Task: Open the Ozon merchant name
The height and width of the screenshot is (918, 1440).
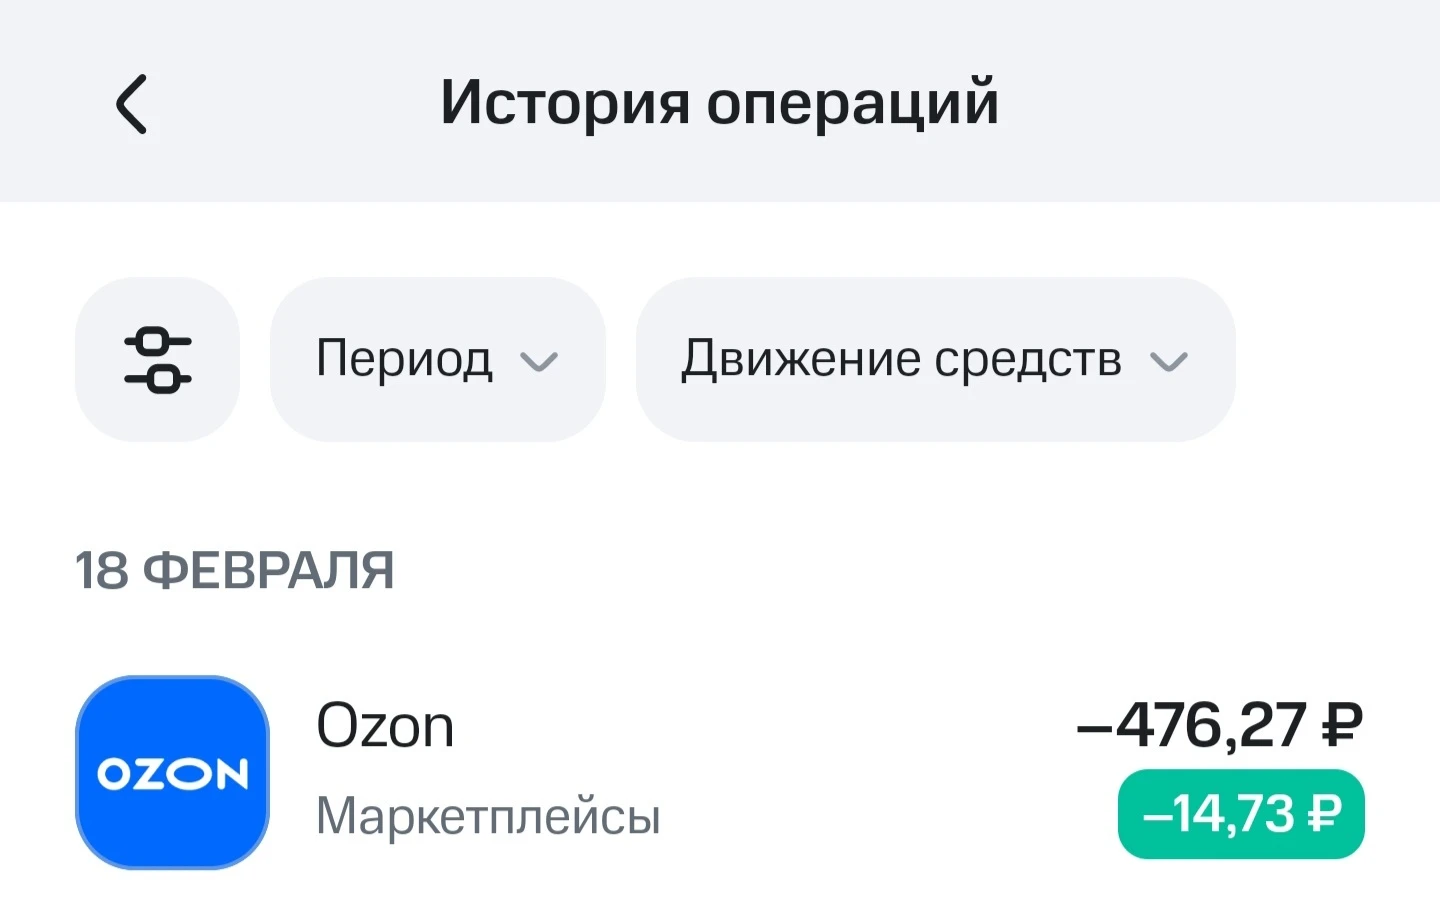Action: coord(385,726)
